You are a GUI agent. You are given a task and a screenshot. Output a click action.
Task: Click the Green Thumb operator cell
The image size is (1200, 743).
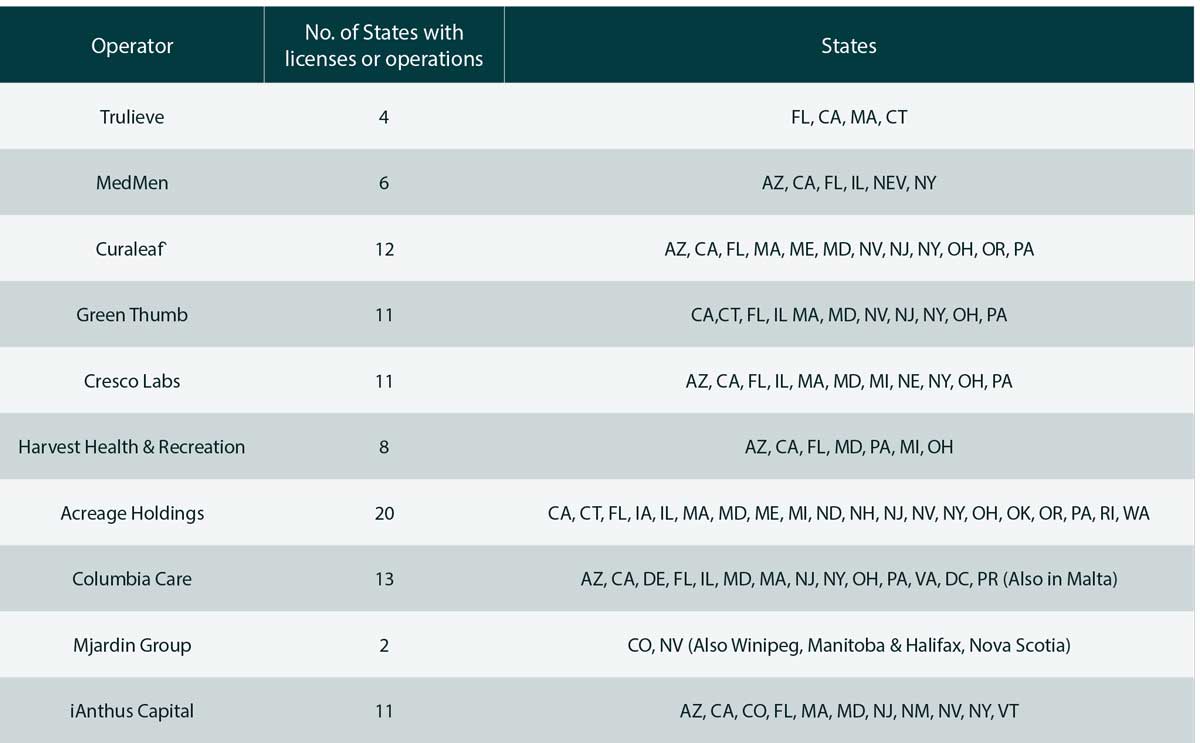pyautogui.click(x=132, y=315)
